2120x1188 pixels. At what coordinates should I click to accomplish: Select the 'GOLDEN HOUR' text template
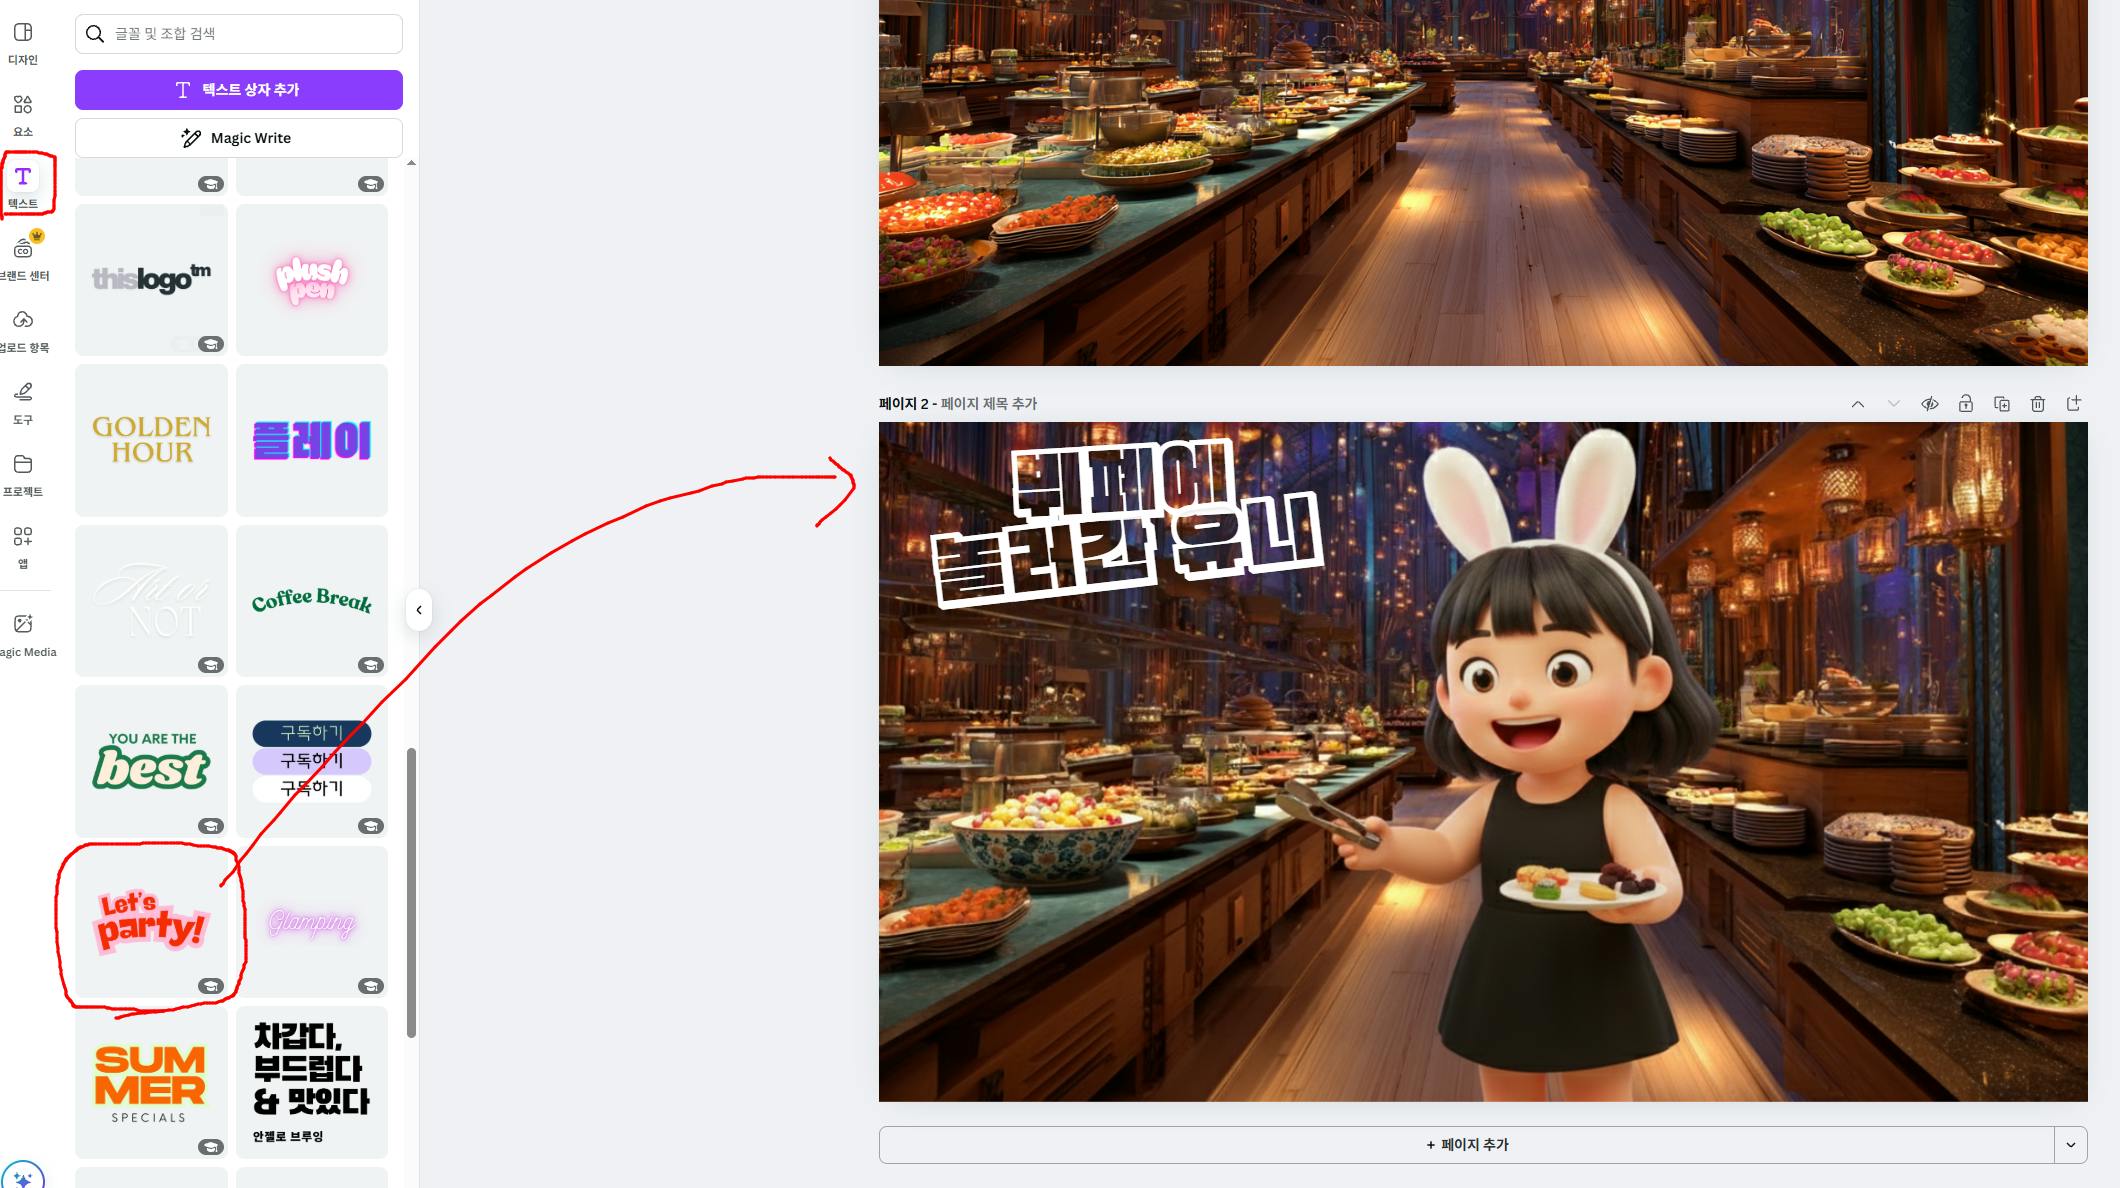[151, 440]
